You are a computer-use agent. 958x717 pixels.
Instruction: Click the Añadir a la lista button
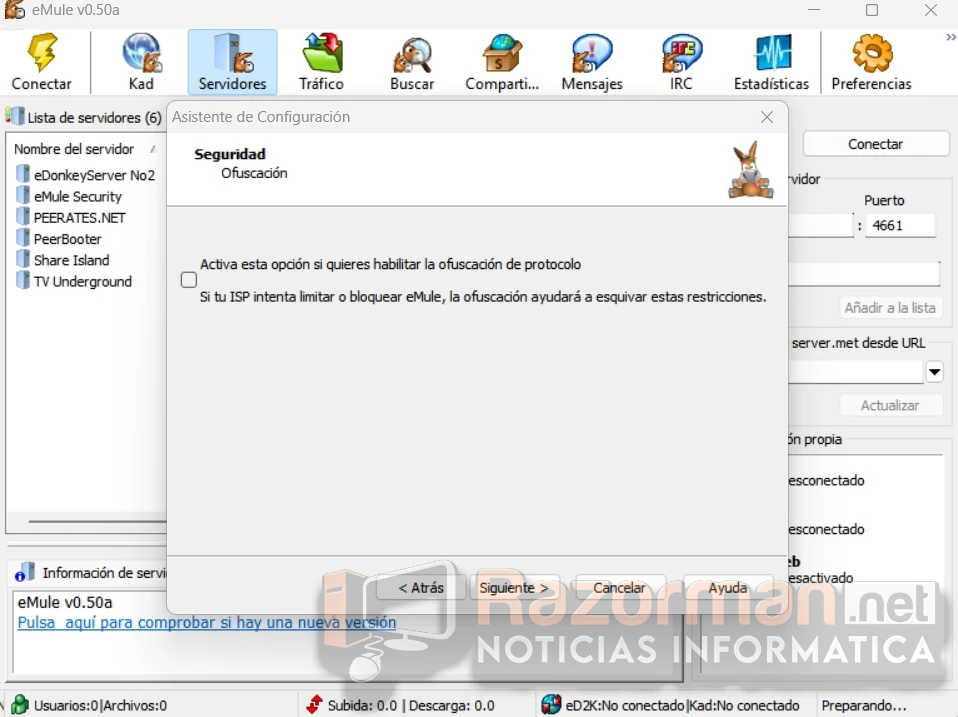coord(890,308)
